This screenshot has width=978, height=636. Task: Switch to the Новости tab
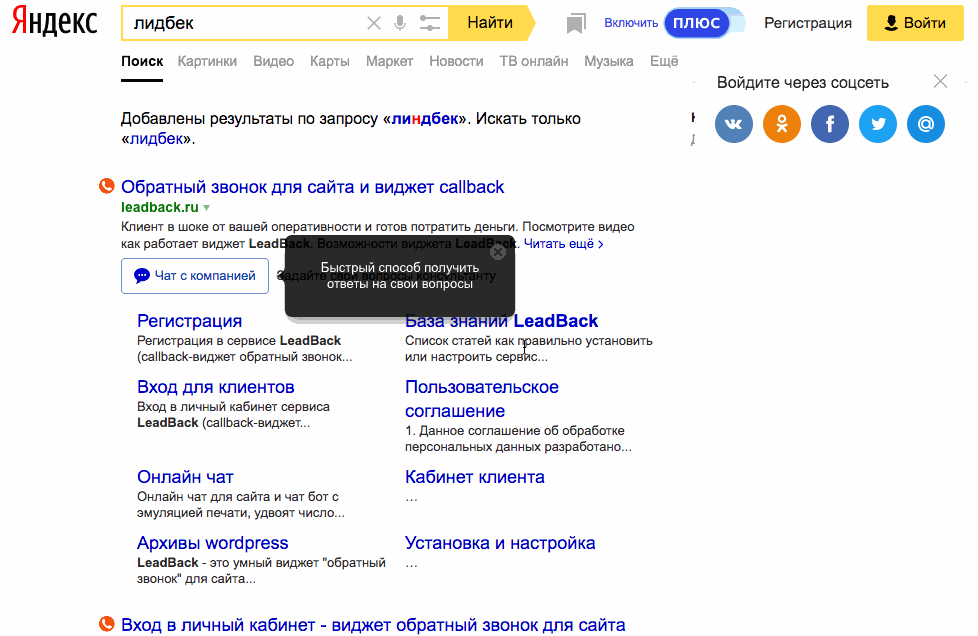coord(456,61)
